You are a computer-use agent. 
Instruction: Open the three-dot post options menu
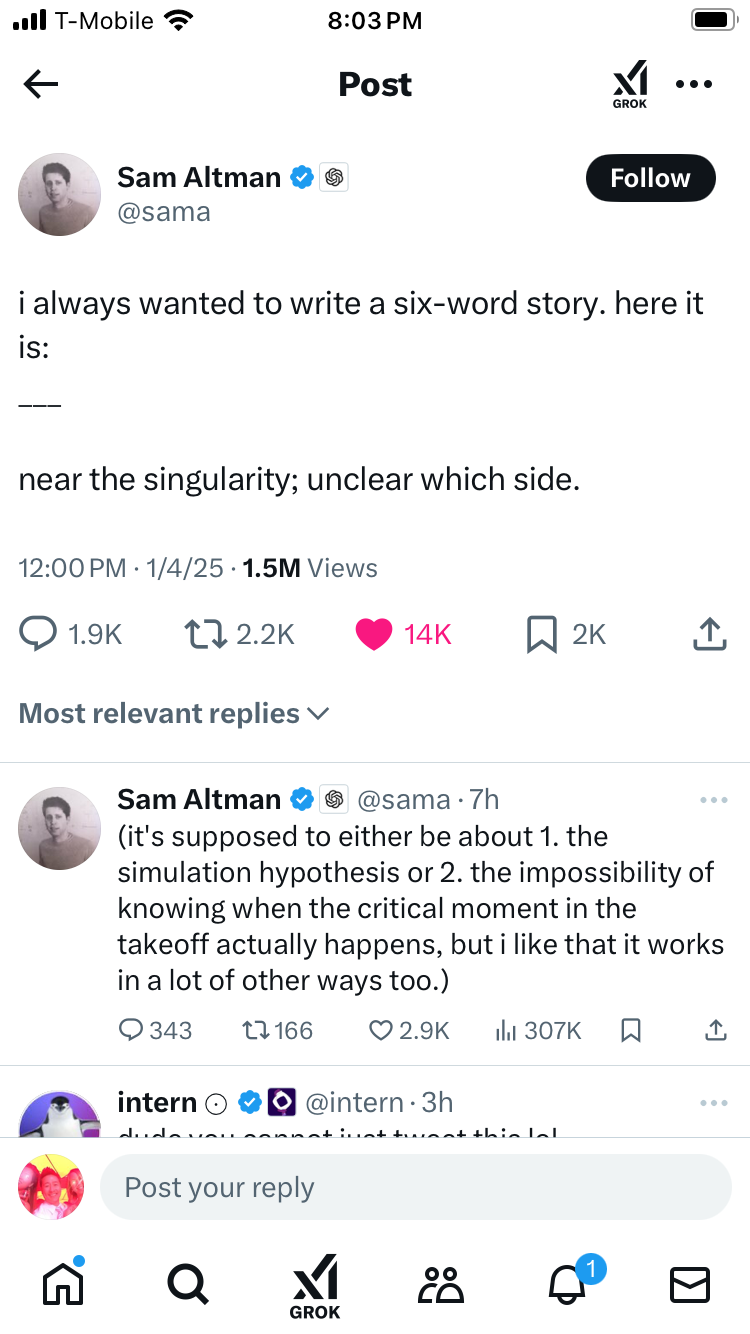694,84
